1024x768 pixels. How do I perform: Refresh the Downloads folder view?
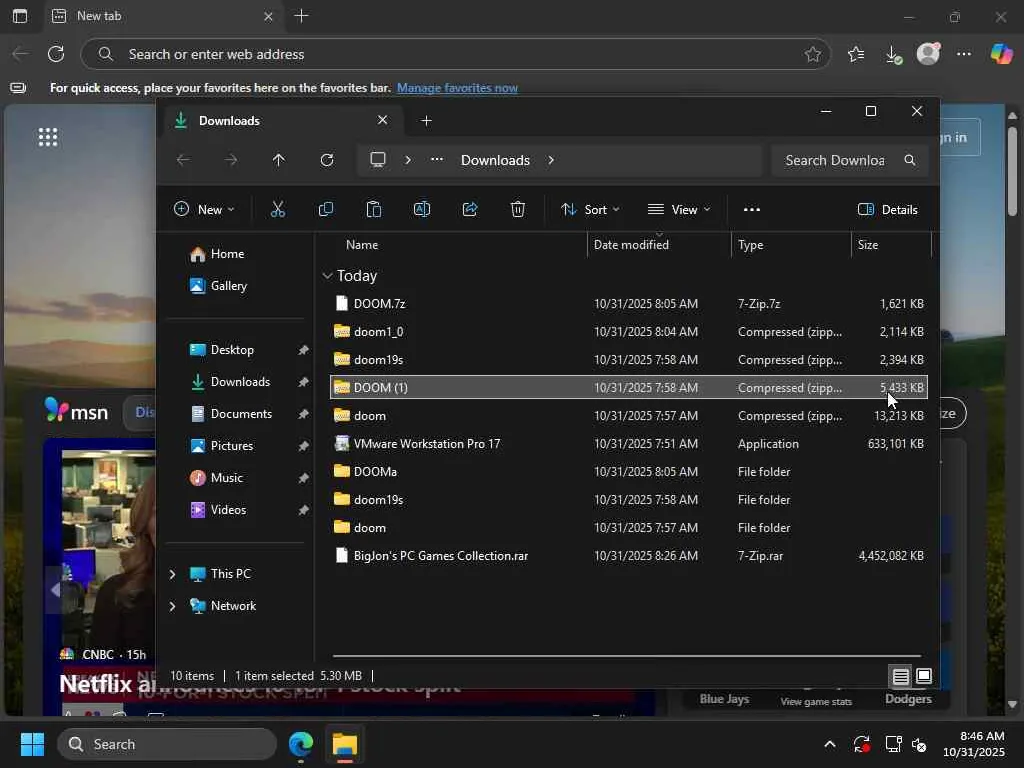point(327,160)
